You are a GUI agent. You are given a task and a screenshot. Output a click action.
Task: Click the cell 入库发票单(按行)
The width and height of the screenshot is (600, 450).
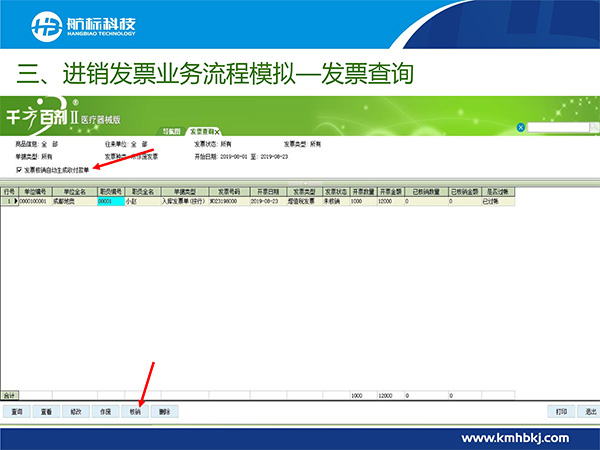[185, 201]
